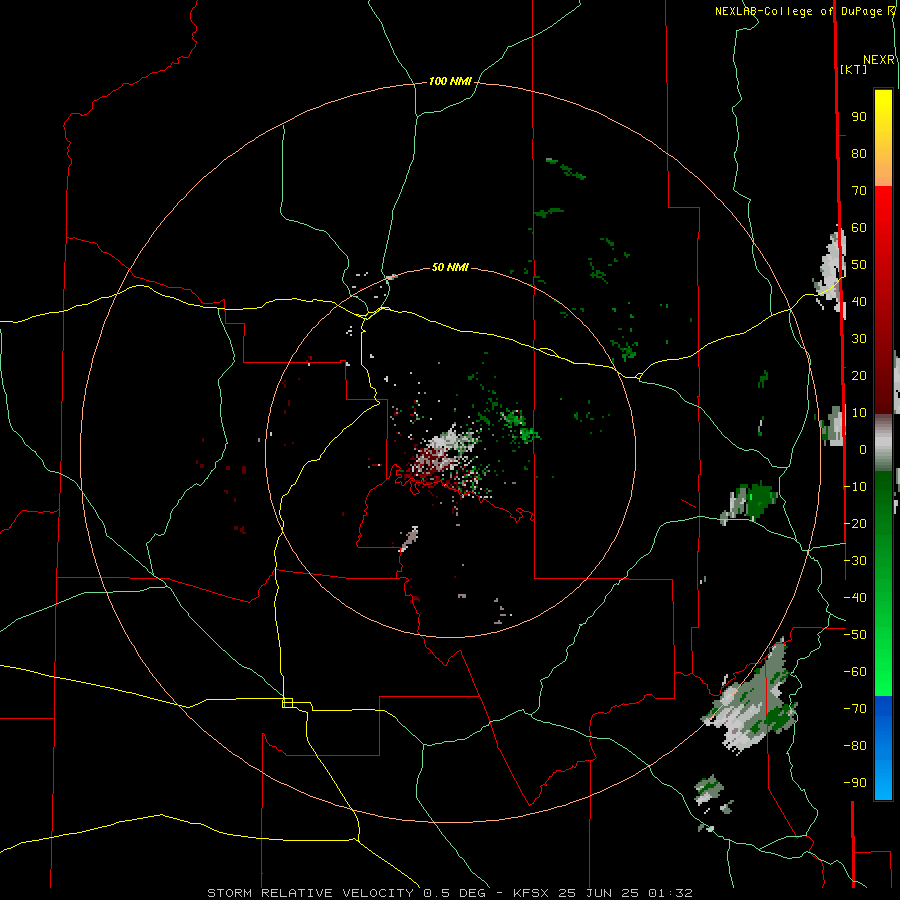Click the -20 value on velocity scale
Screen dimensions: 900x900
pyautogui.click(x=855, y=523)
